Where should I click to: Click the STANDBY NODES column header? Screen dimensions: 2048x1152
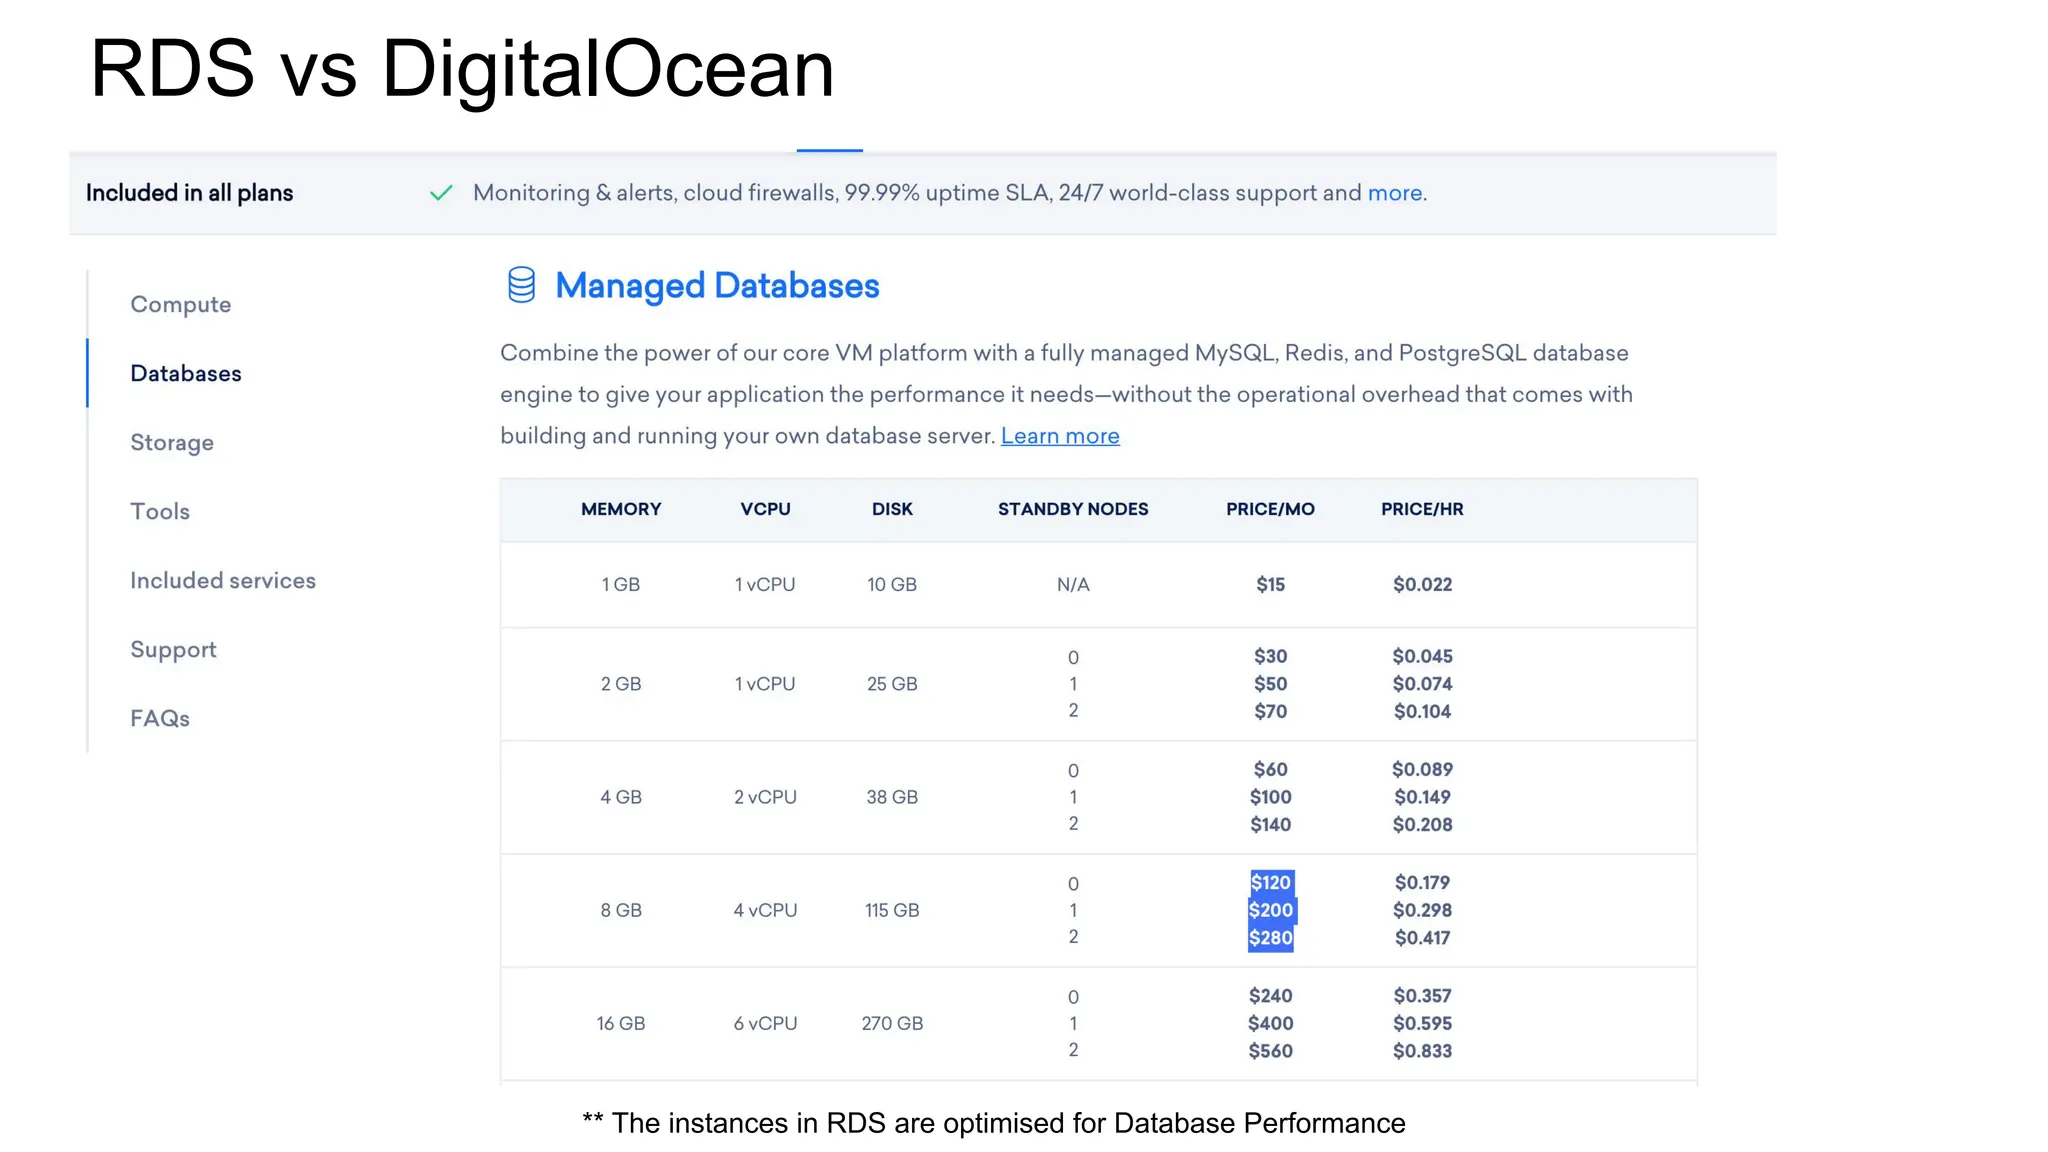coord(1073,509)
